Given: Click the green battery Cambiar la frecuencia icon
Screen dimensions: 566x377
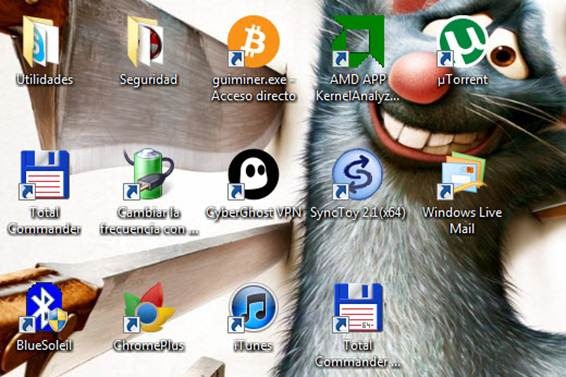Looking at the screenshot, I should click(x=149, y=174).
